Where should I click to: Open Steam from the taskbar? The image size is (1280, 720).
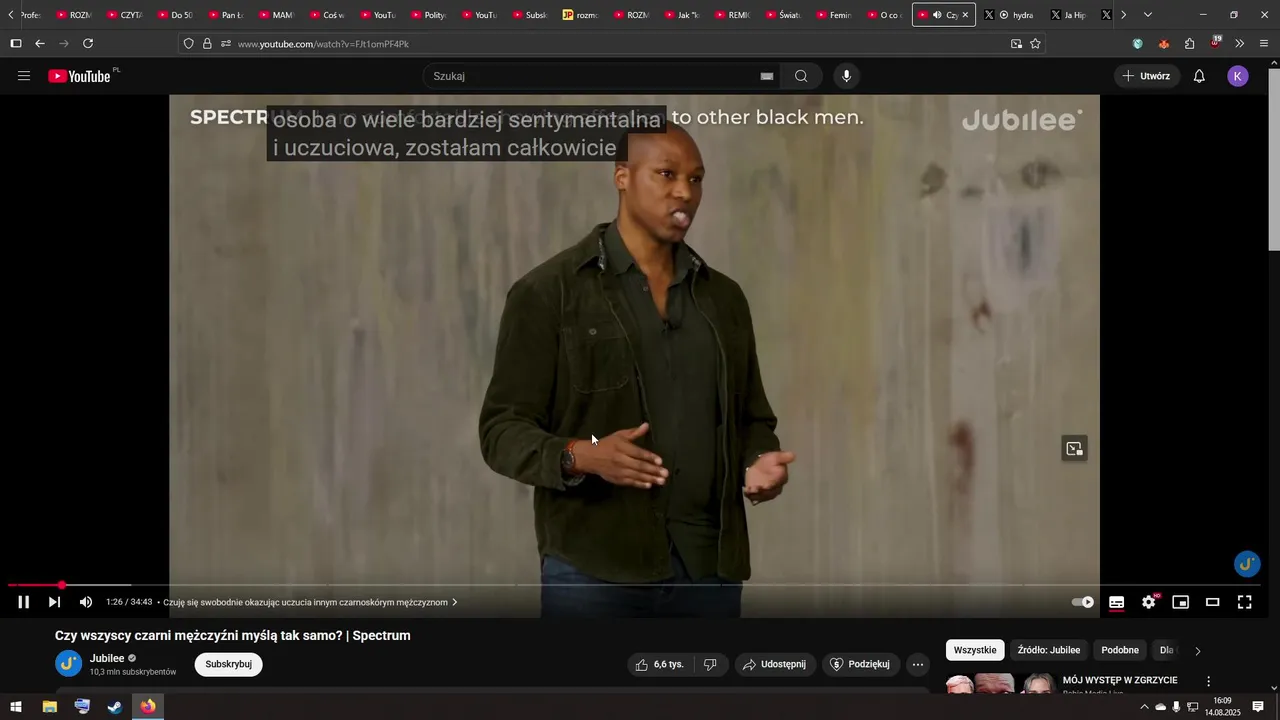(x=115, y=707)
